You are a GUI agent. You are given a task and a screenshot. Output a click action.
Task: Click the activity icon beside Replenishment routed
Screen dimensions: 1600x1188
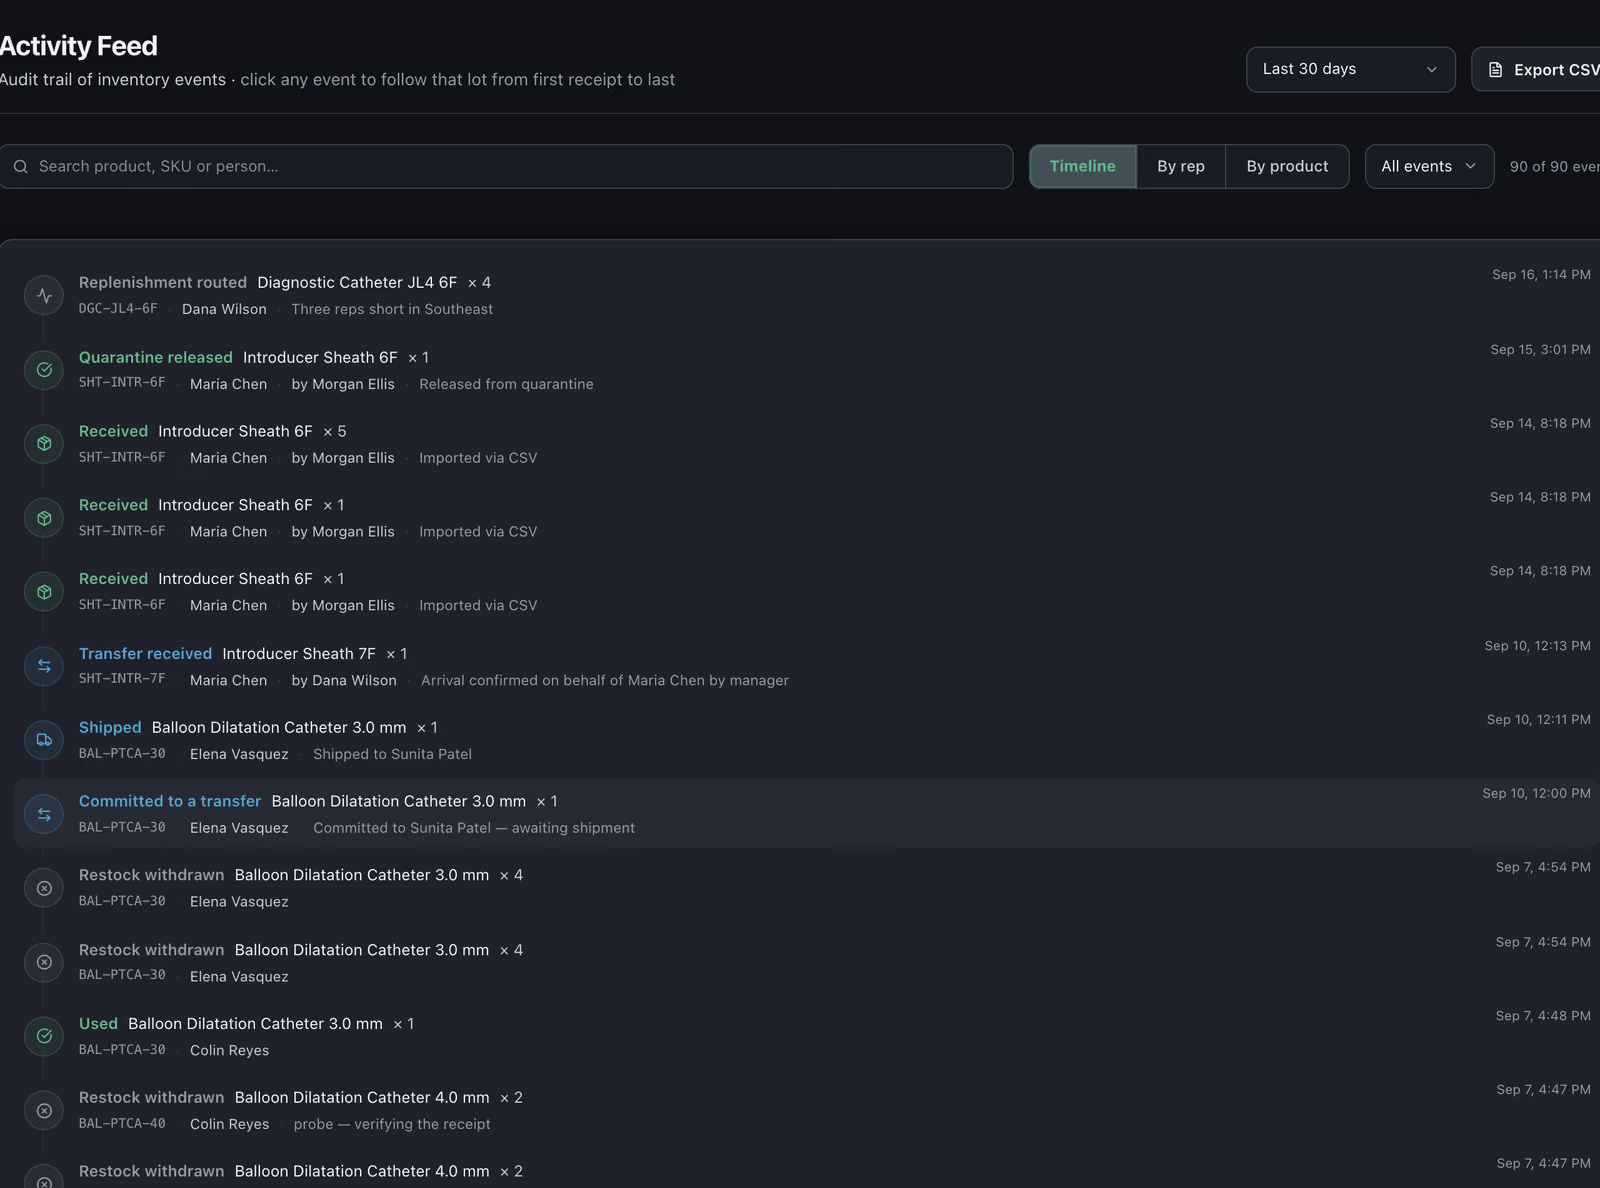click(x=44, y=296)
